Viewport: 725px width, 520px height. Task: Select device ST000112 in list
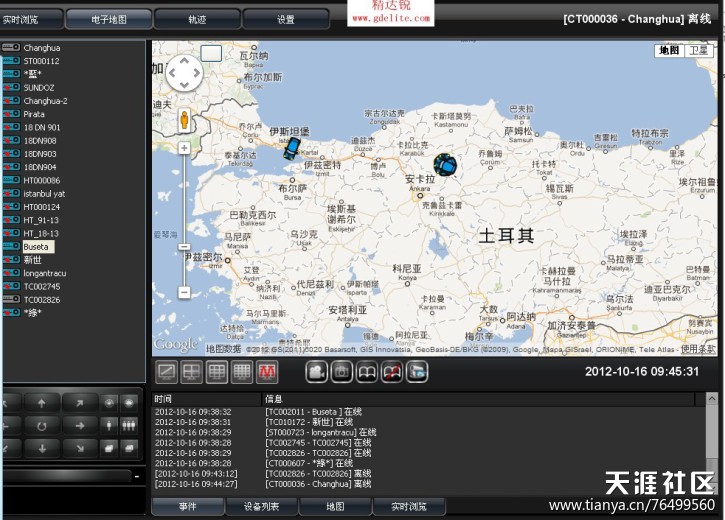click(x=41, y=61)
